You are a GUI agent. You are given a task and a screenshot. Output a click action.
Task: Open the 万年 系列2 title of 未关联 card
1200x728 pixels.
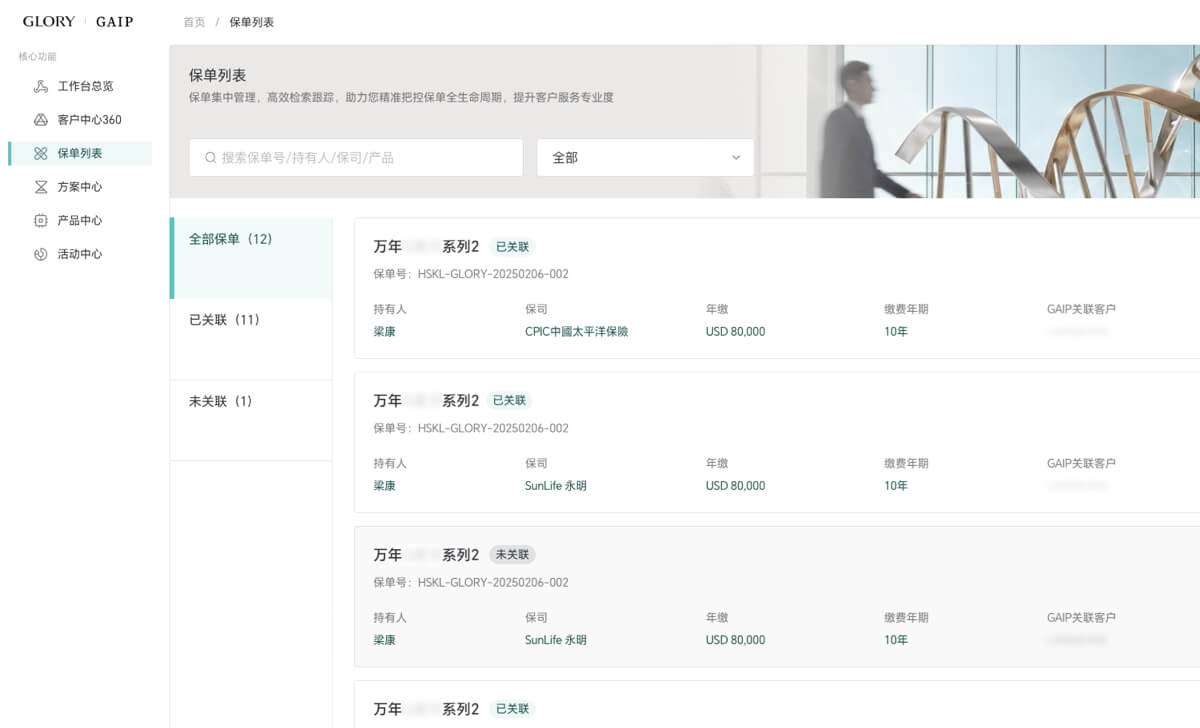[x=427, y=554]
